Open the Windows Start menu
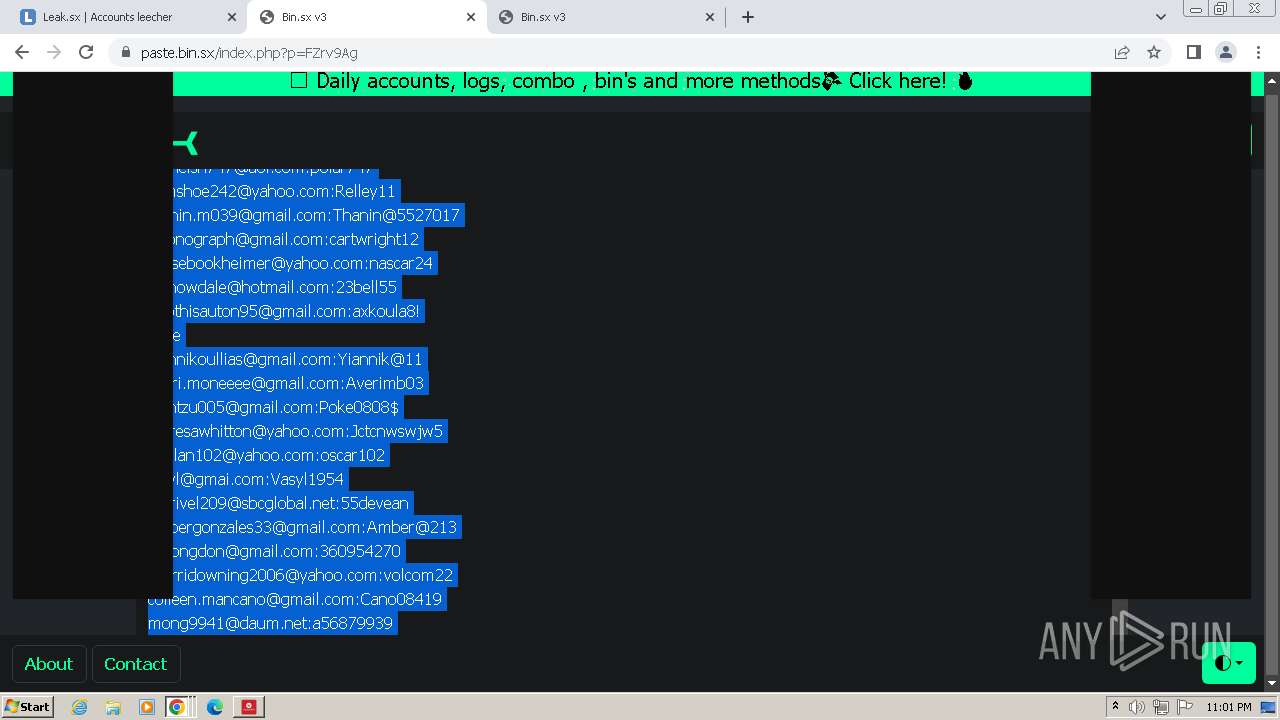This screenshot has width=1280, height=720. 27,706
